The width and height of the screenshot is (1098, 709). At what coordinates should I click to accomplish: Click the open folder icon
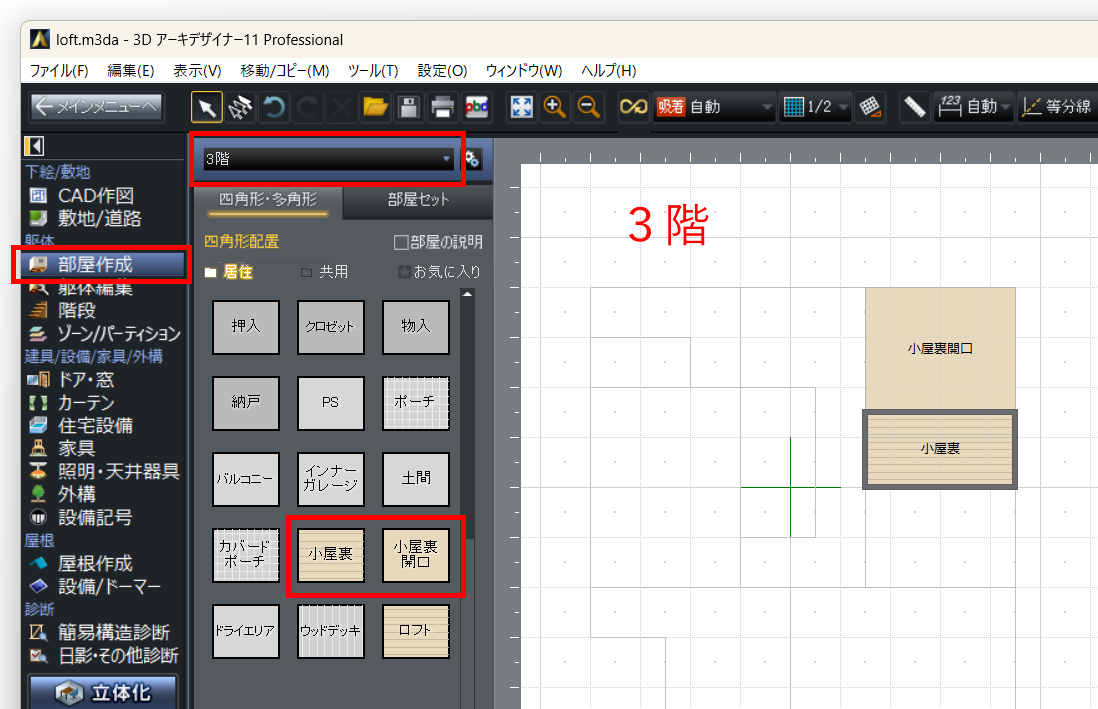(x=374, y=107)
